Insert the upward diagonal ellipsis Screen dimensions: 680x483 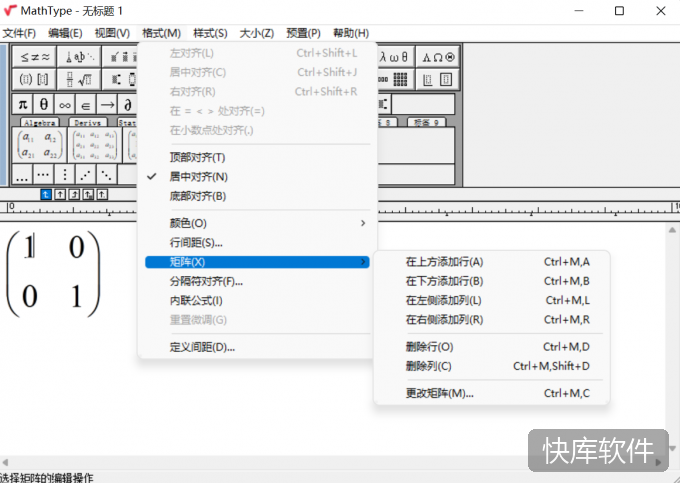[86, 174]
